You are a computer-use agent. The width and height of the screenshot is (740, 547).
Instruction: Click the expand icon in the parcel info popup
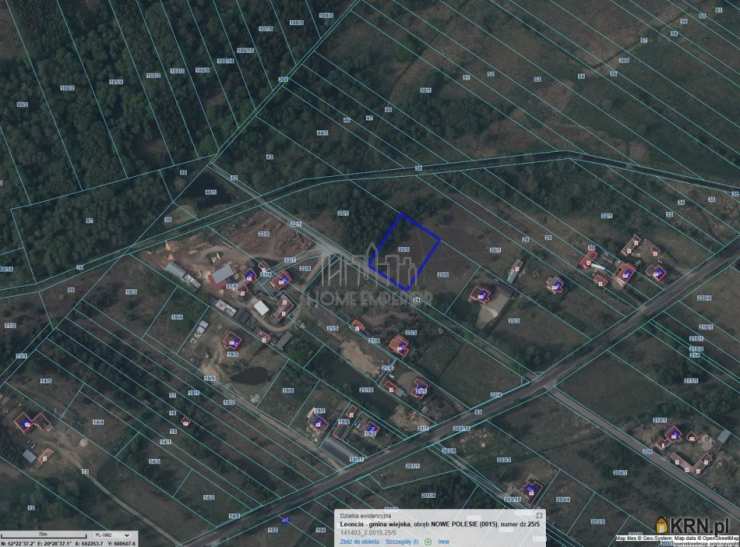tap(540, 514)
